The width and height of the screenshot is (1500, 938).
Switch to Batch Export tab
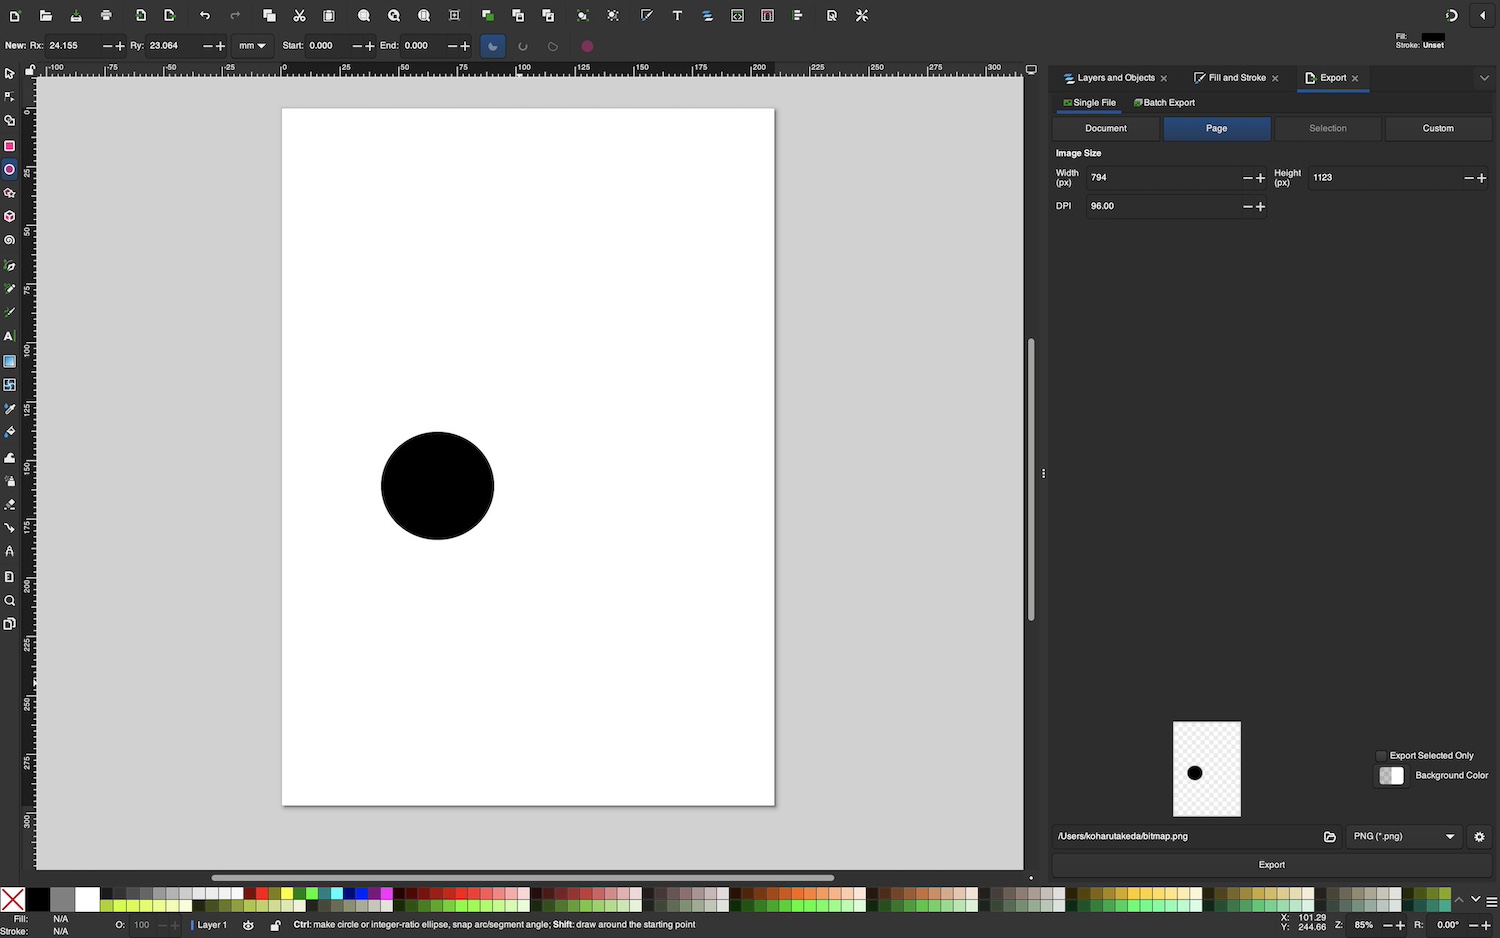[1164, 103]
